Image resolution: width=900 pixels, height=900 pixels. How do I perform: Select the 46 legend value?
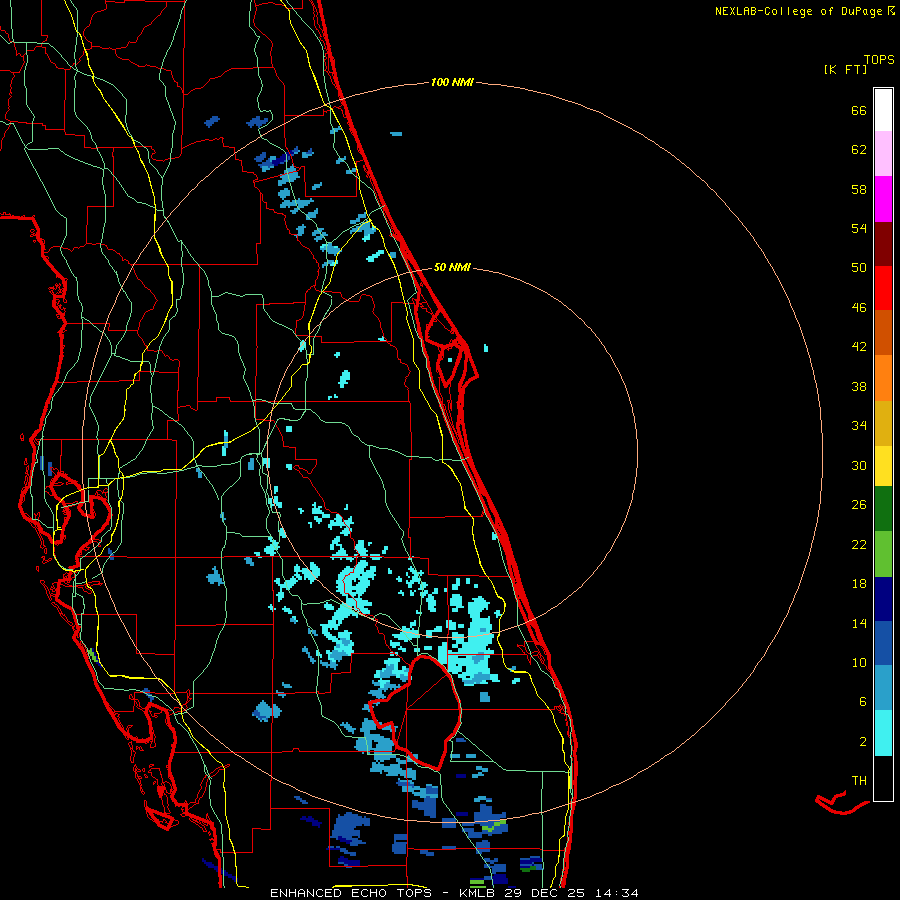859,308
